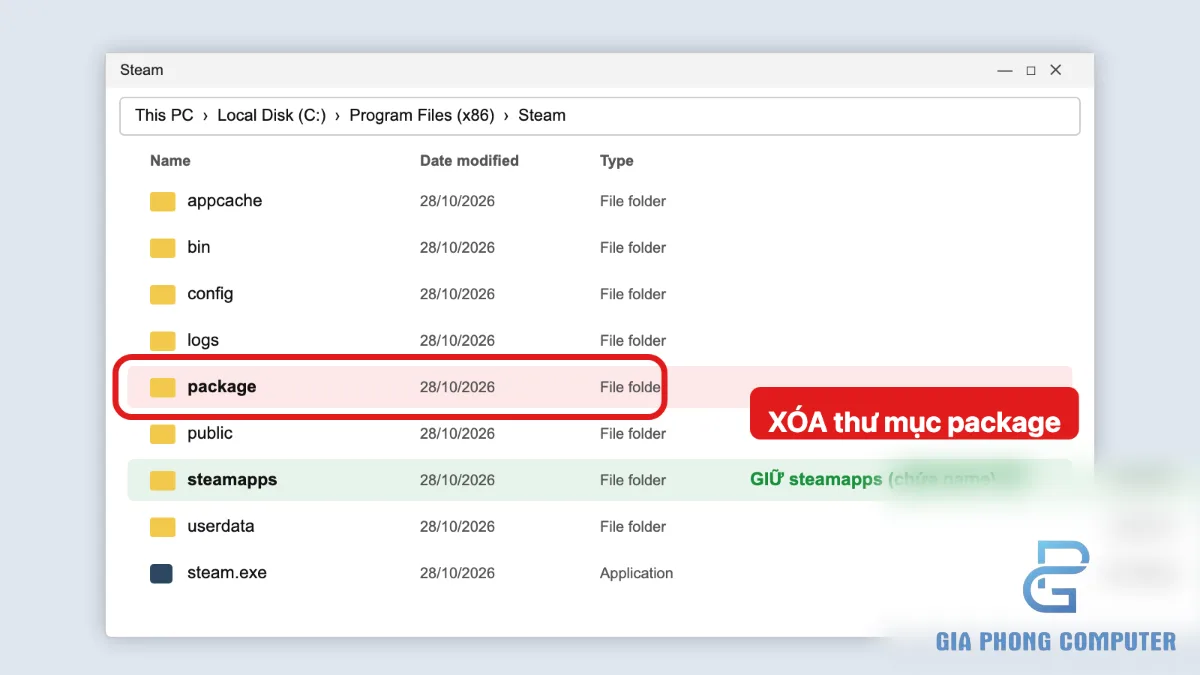Image resolution: width=1200 pixels, height=675 pixels.
Task: Sort by the Date modified column header
Action: [469, 160]
